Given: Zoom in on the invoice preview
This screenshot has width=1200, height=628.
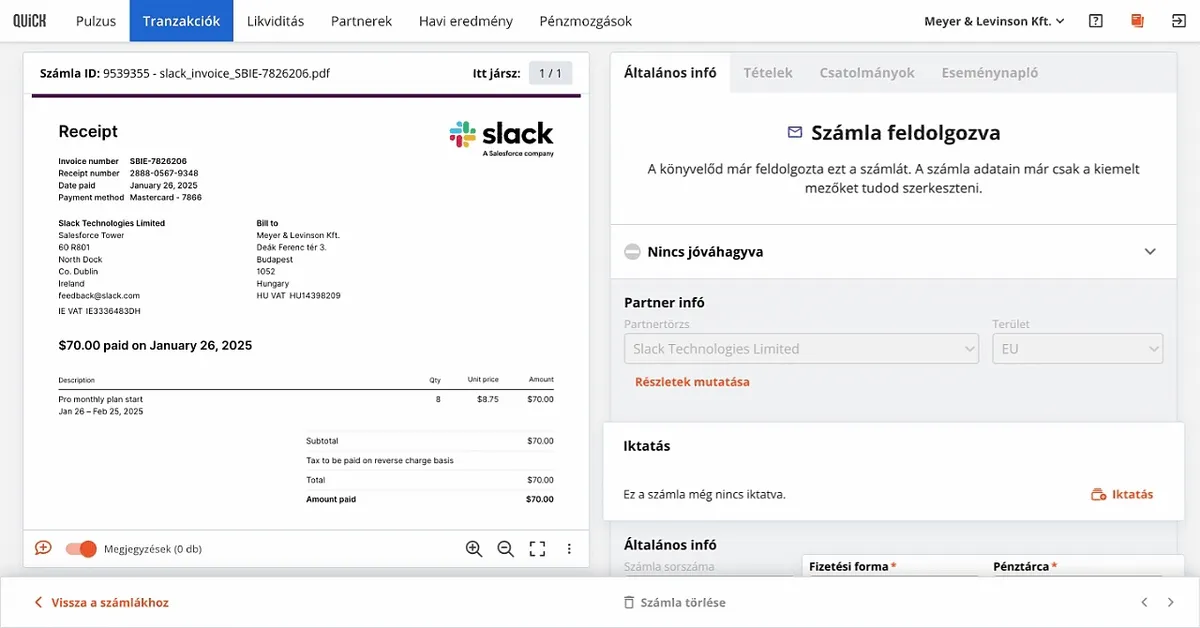Looking at the screenshot, I should [x=474, y=548].
